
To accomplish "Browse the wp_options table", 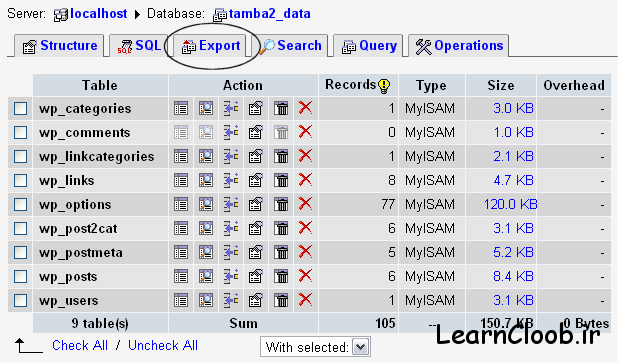I will [181, 205].
